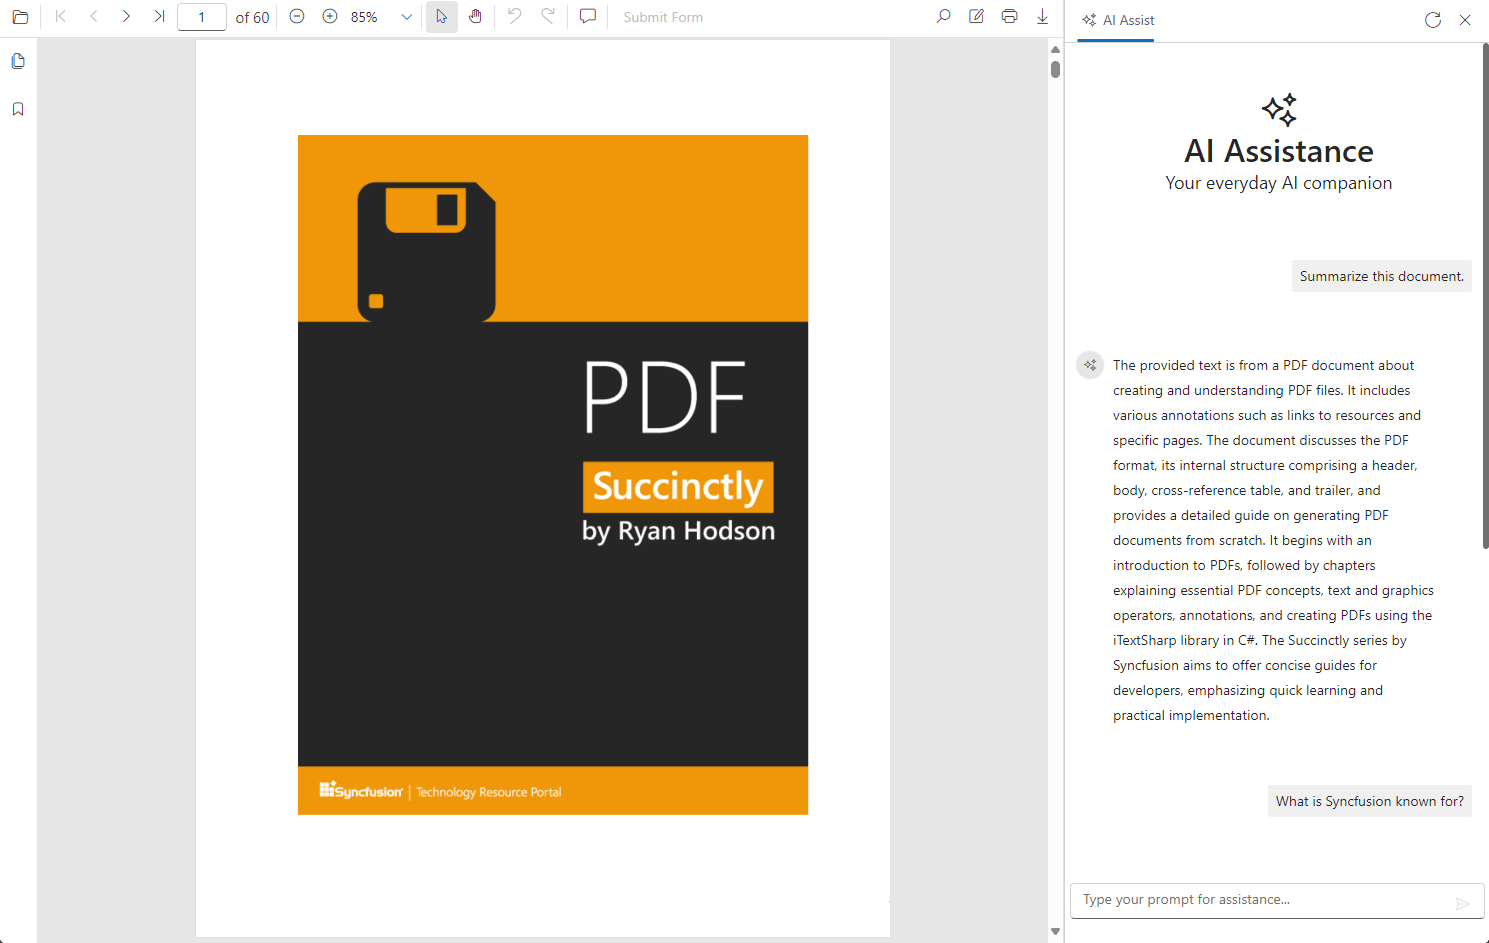This screenshot has height=943, width=1489.
Task: Choose the 'What is Syncfusion known for?' suggestion
Action: [x=1370, y=801]
